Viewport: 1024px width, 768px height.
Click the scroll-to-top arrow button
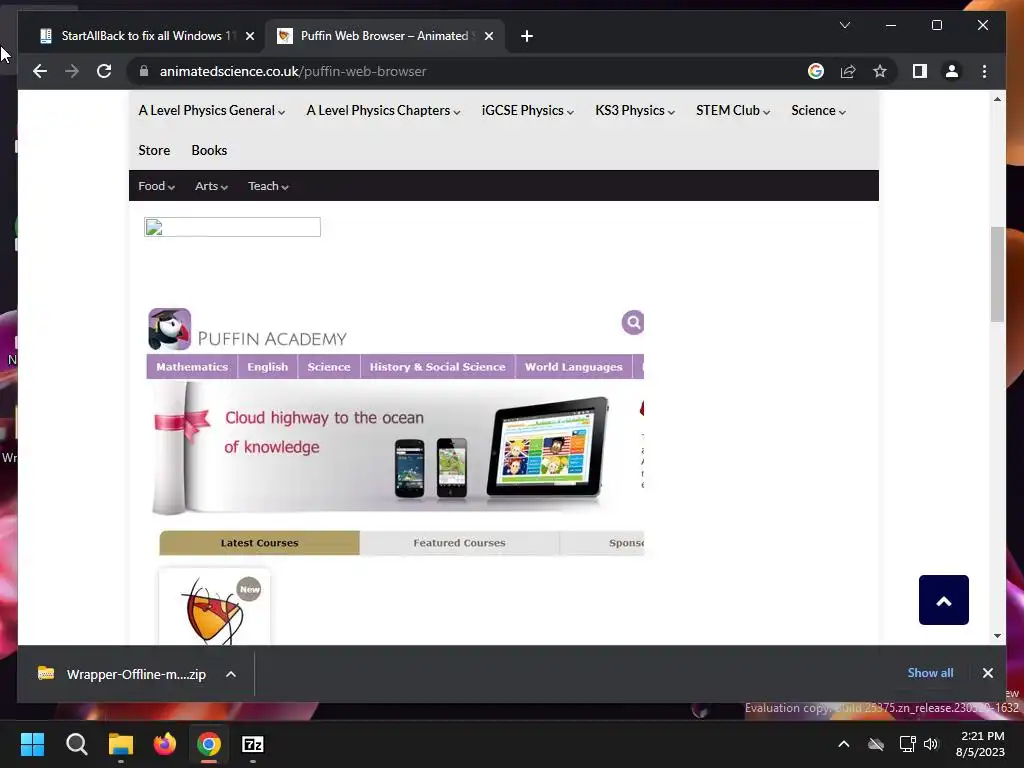point(944,600)
